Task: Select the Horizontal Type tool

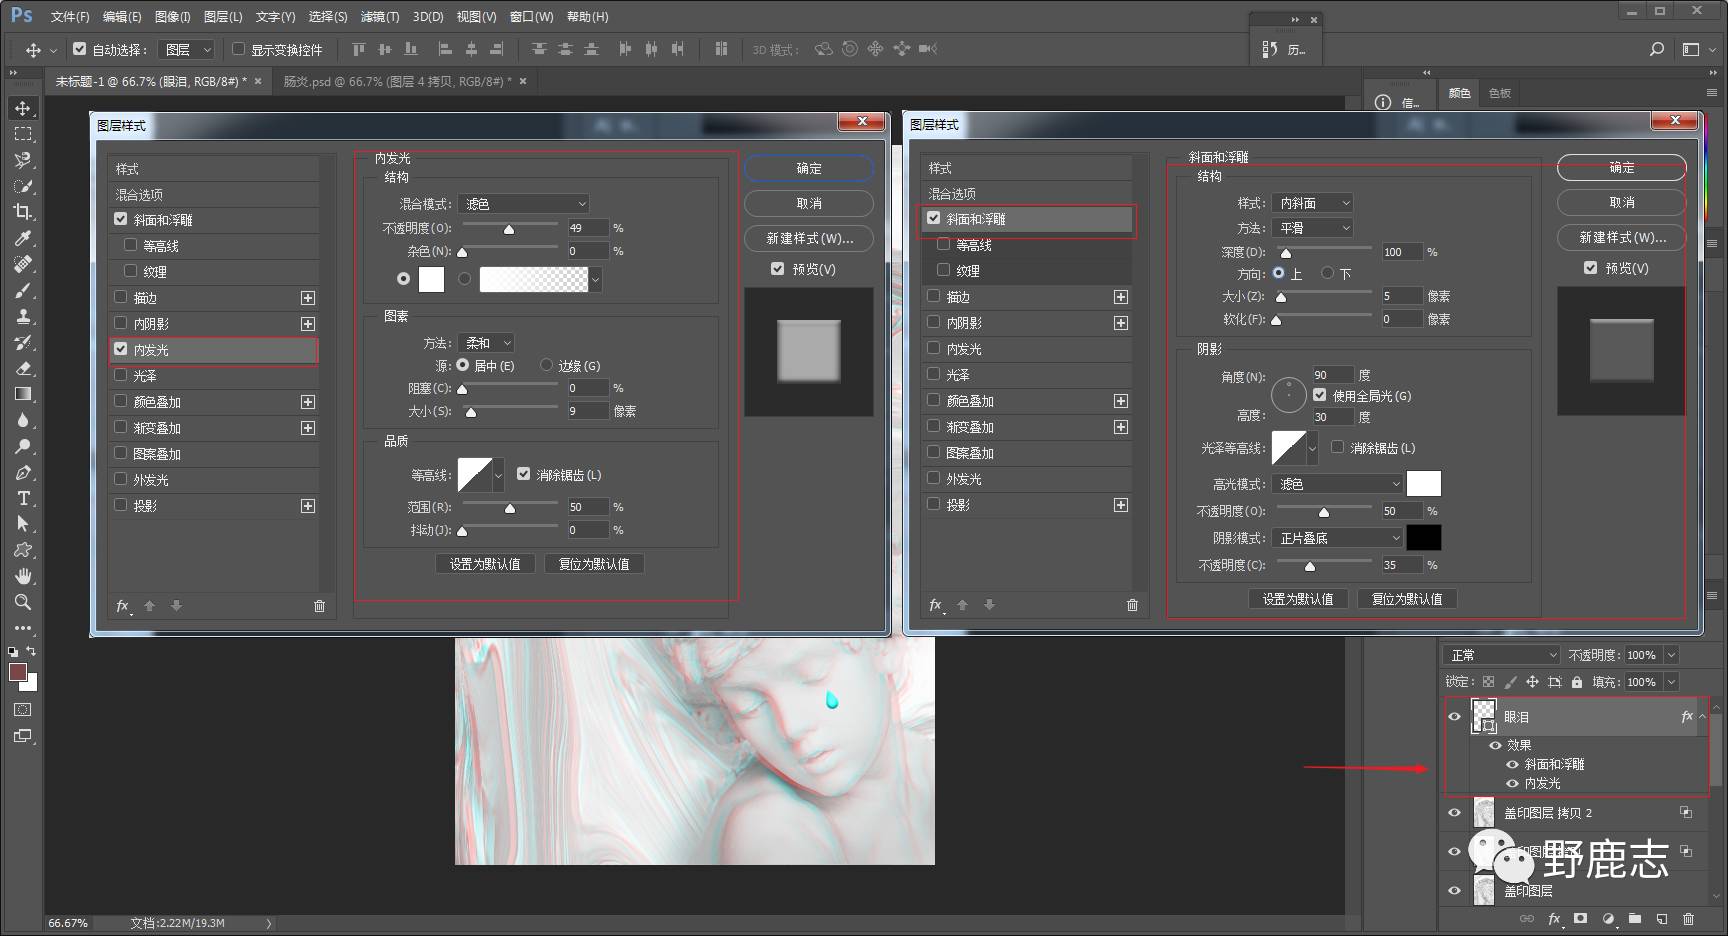Action: pos(22,498)
